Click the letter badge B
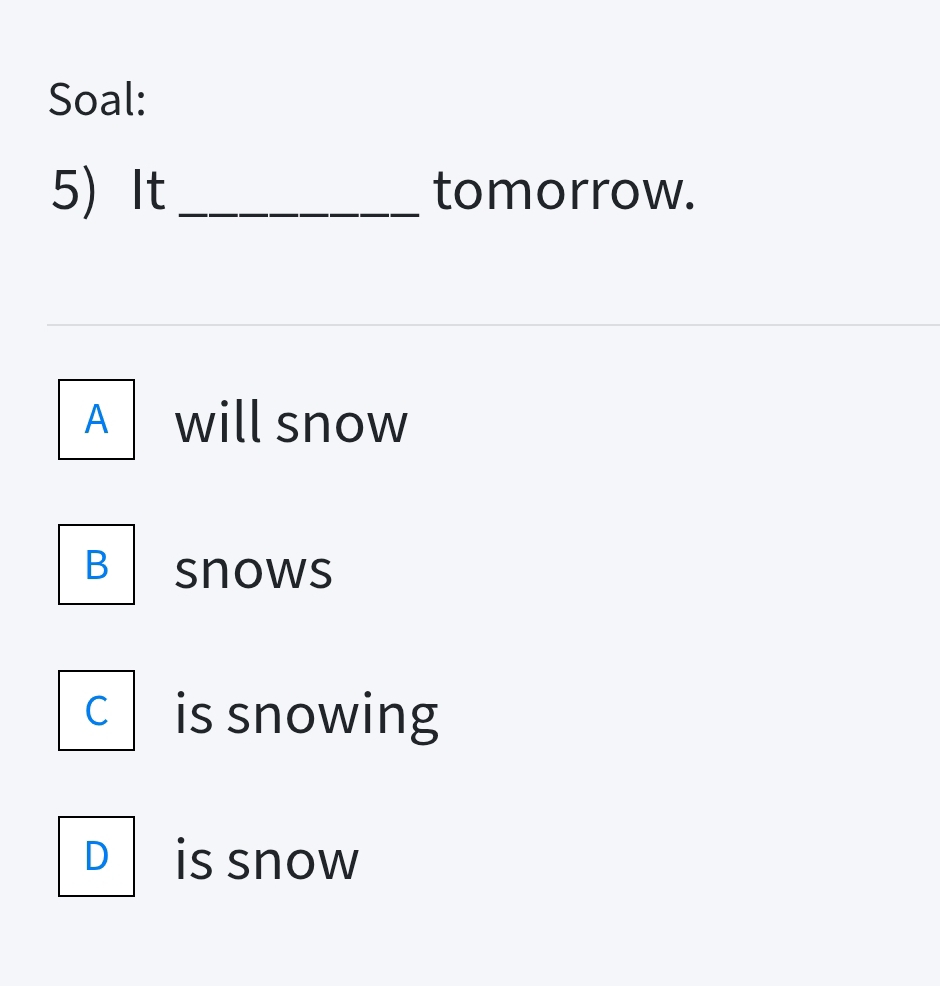The width and height of the screenshot is (940, 986). tap(96, 565)
